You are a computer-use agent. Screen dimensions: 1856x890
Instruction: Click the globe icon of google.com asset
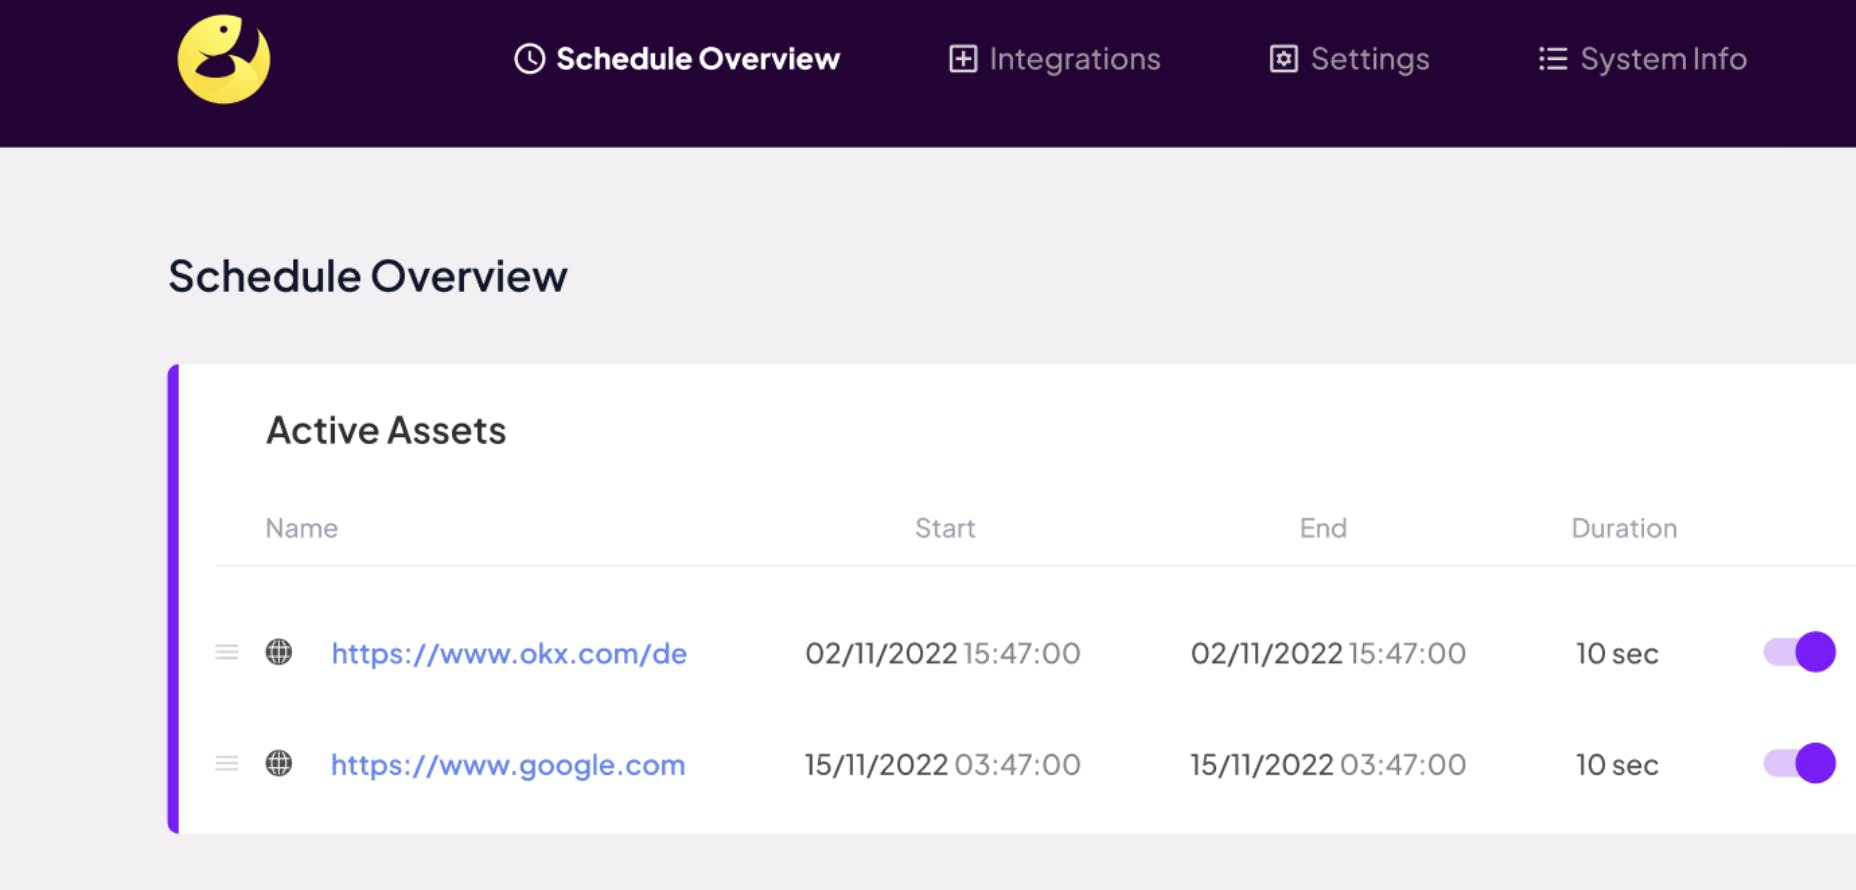279,763
